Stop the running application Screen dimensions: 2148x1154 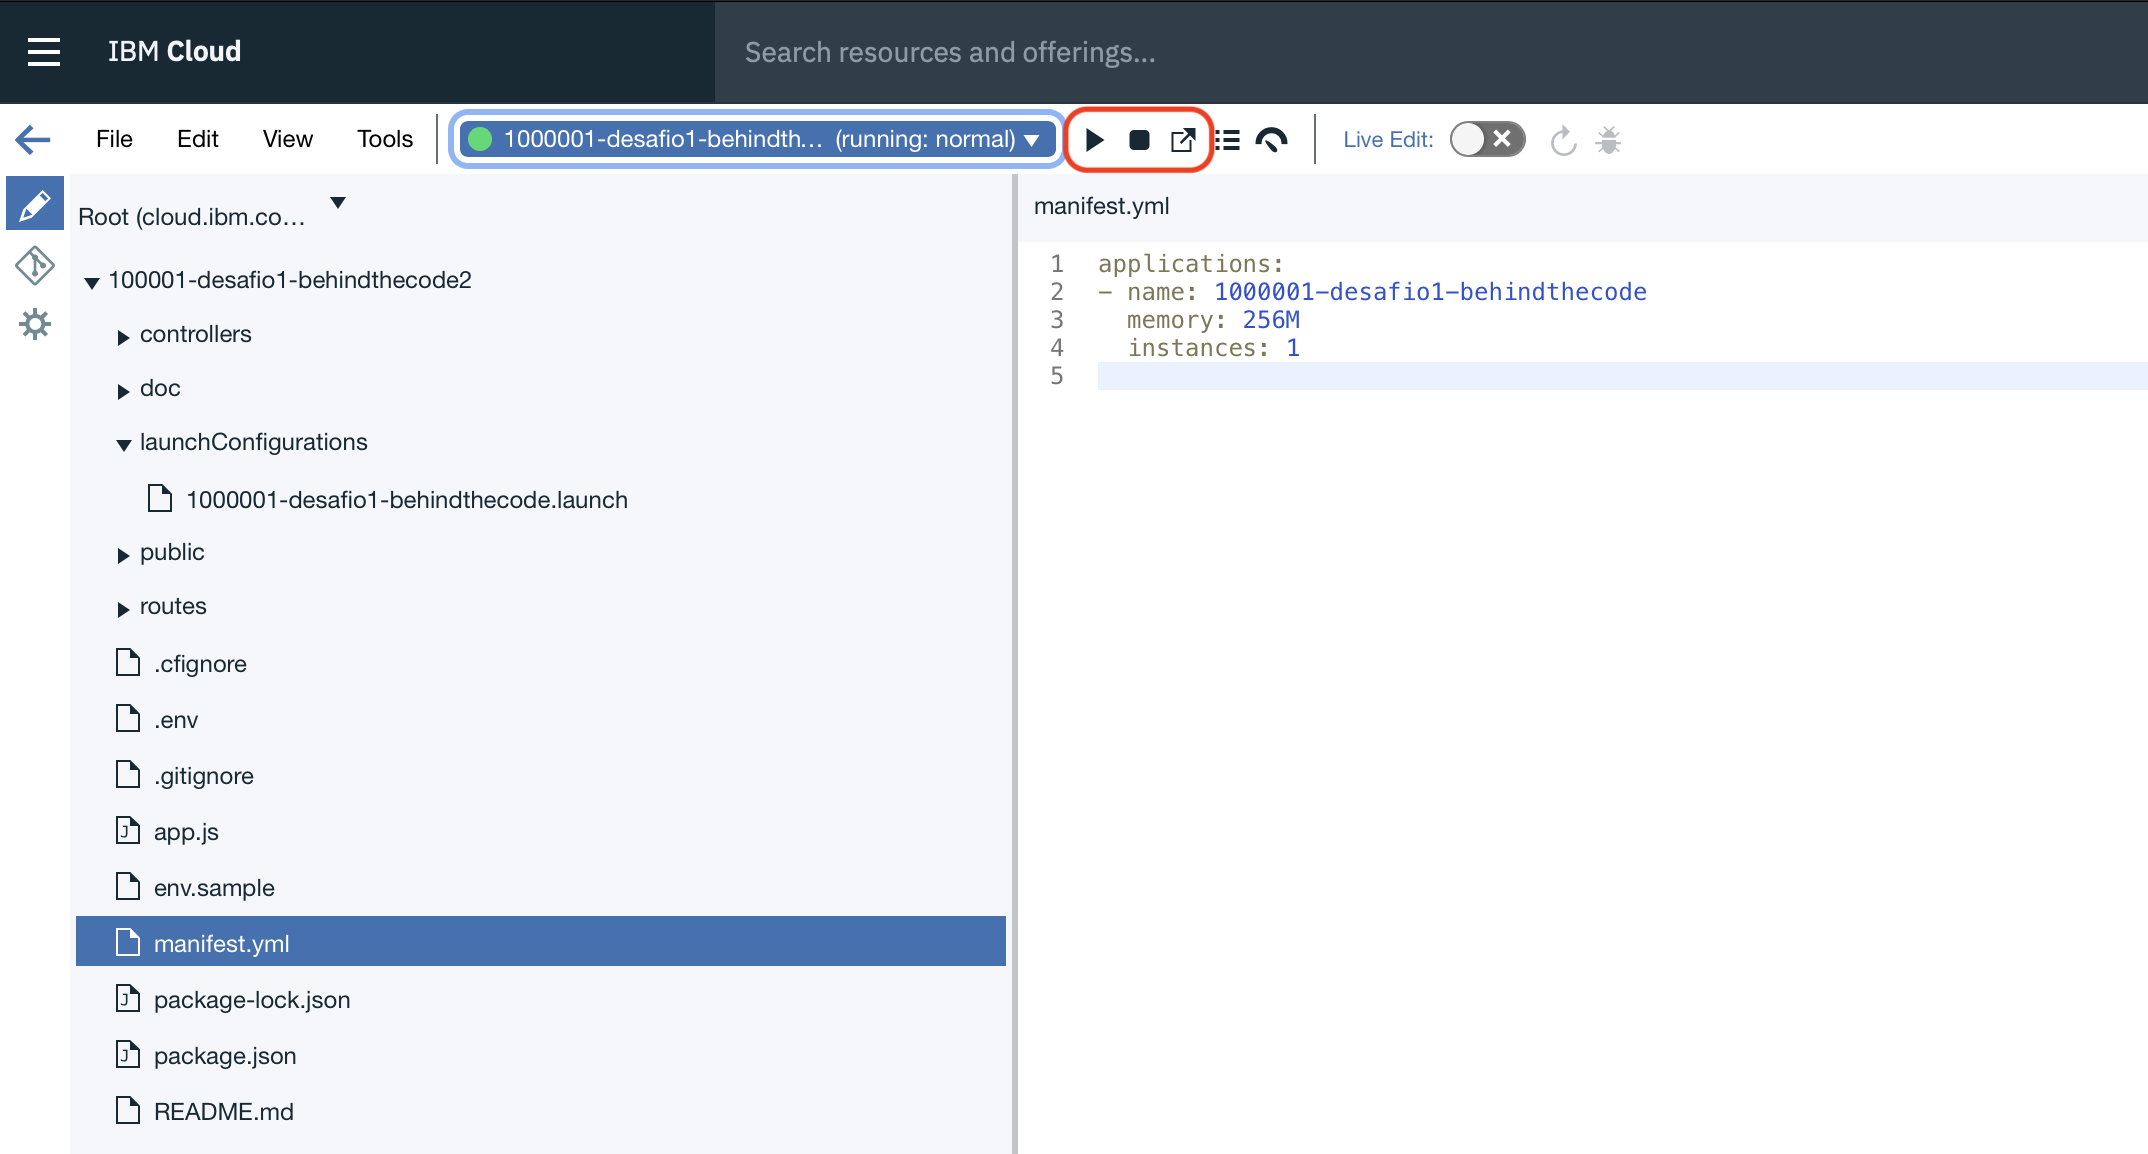(x=1139, y=140)
